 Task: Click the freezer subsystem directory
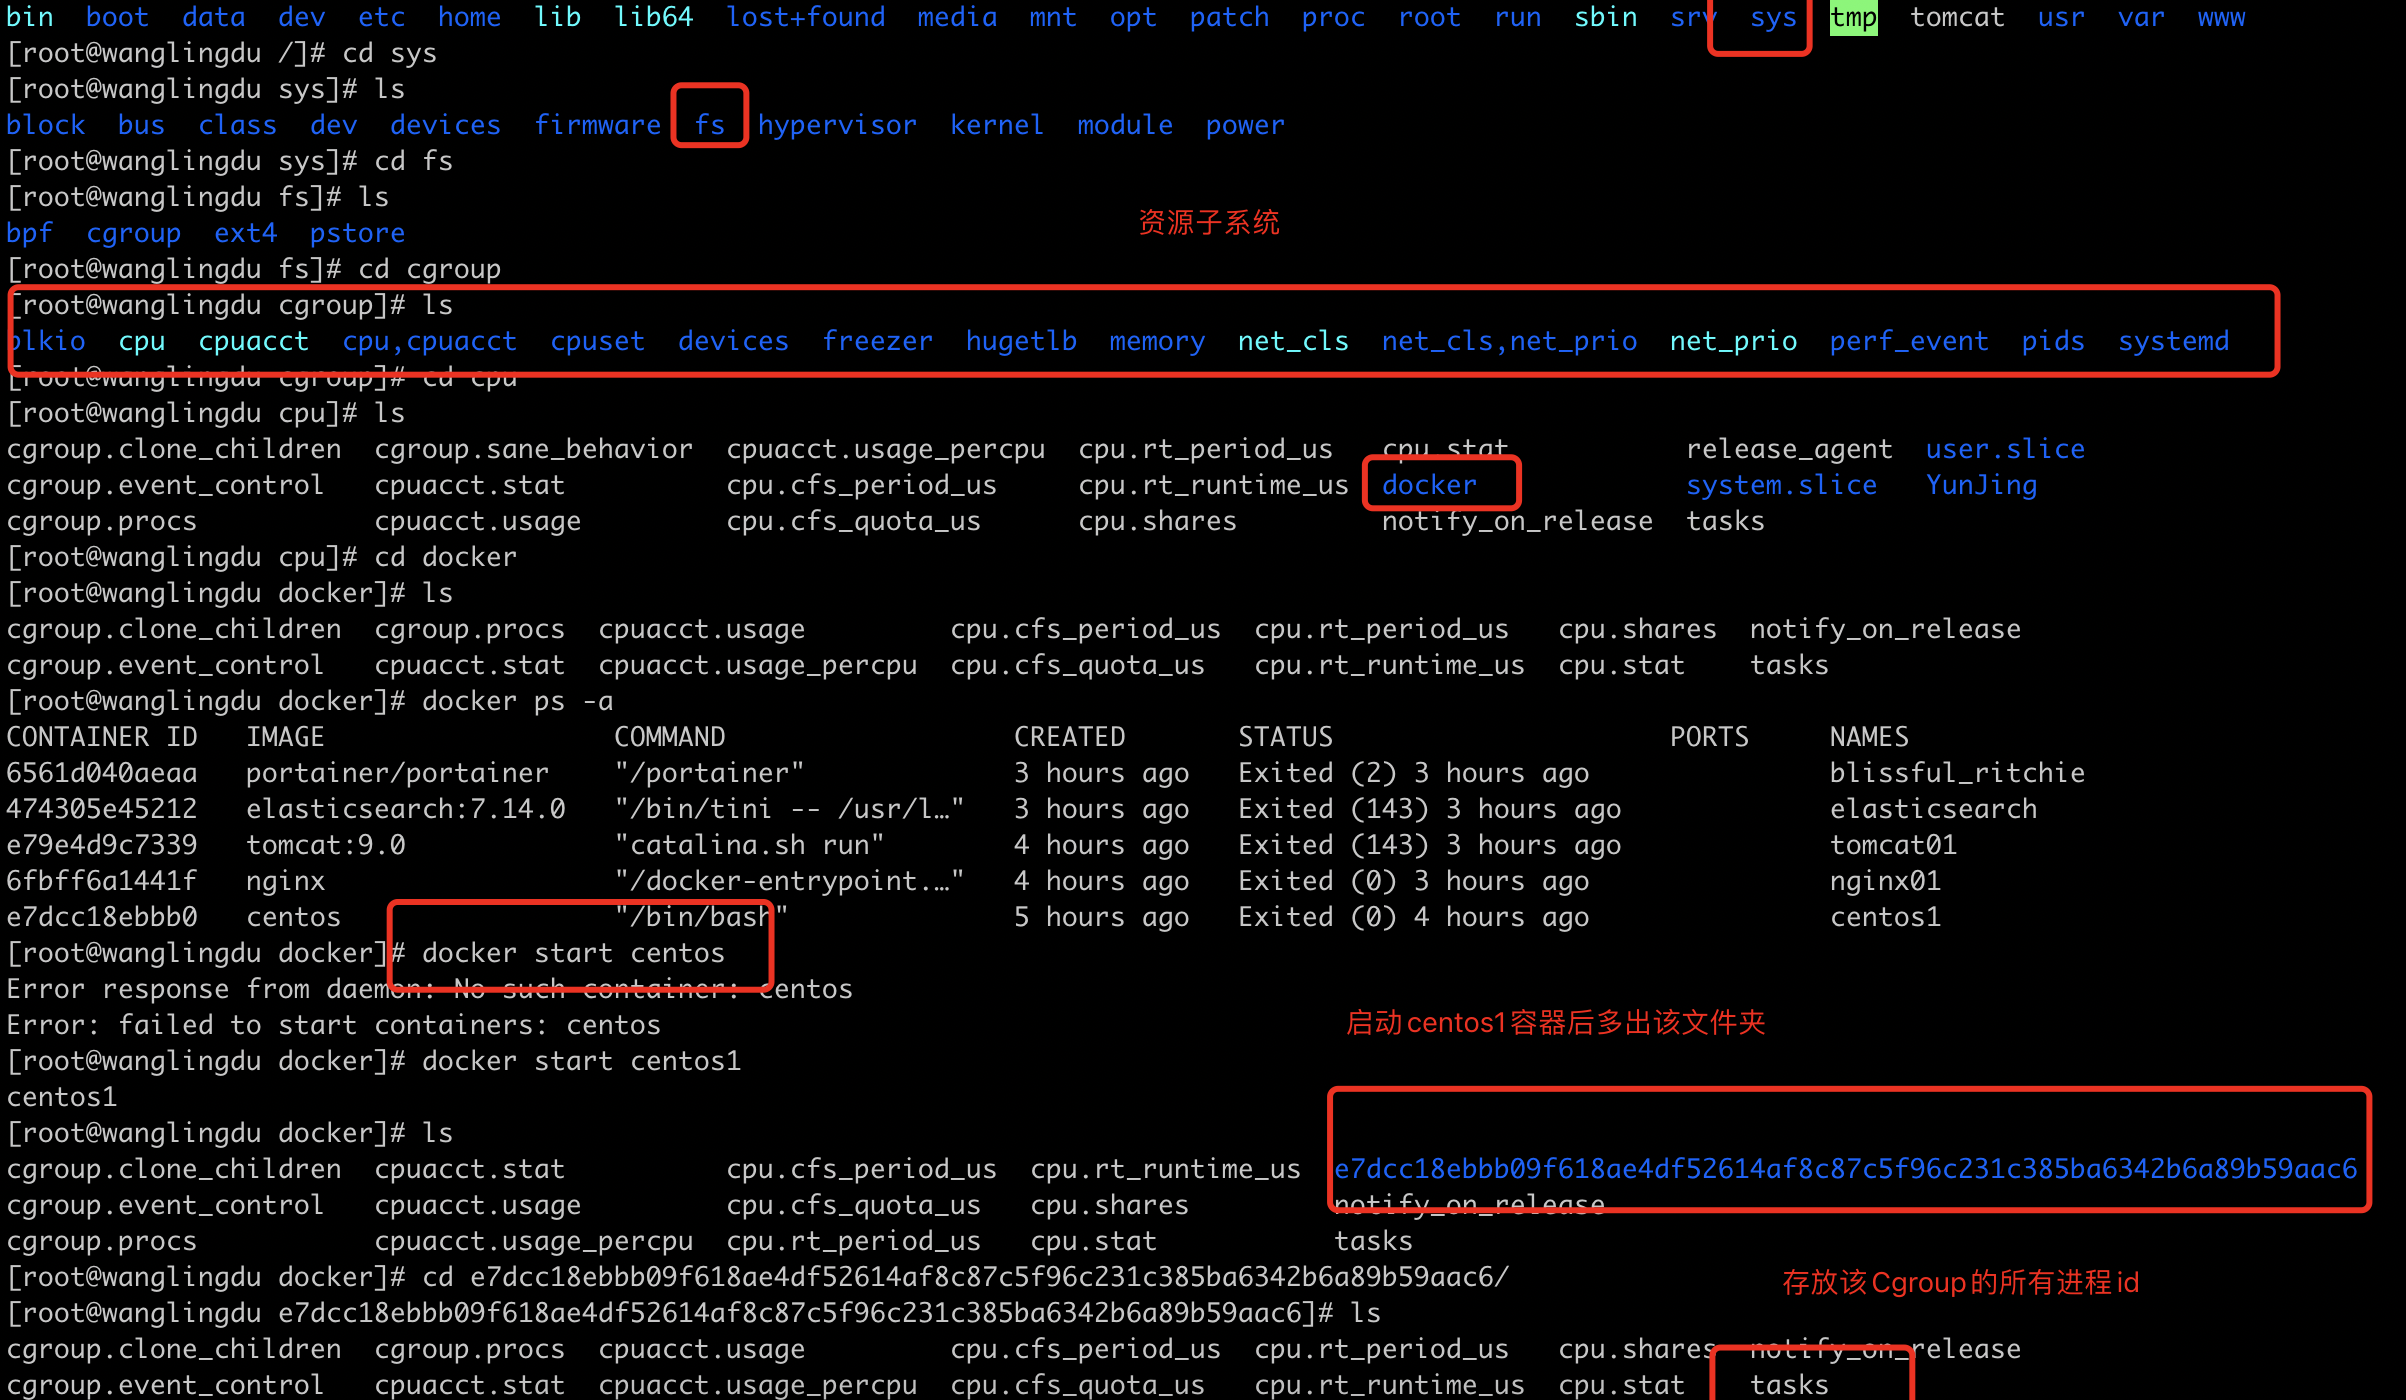[877, 341]
